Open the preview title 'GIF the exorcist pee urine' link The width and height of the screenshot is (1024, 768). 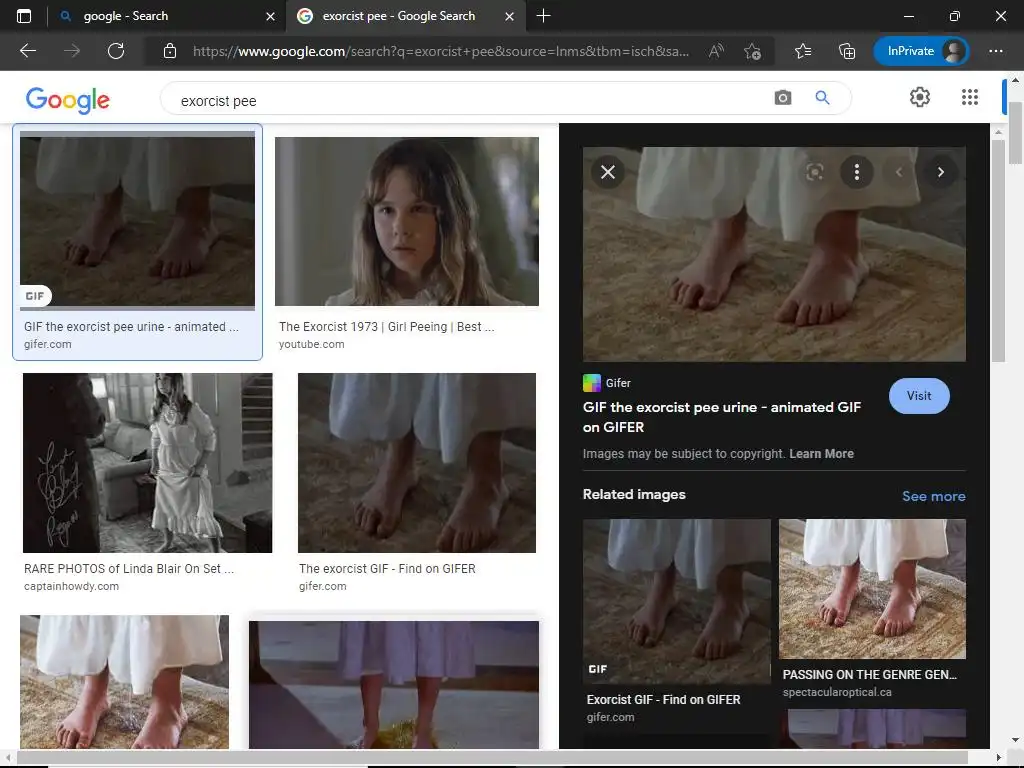(722, 417)
